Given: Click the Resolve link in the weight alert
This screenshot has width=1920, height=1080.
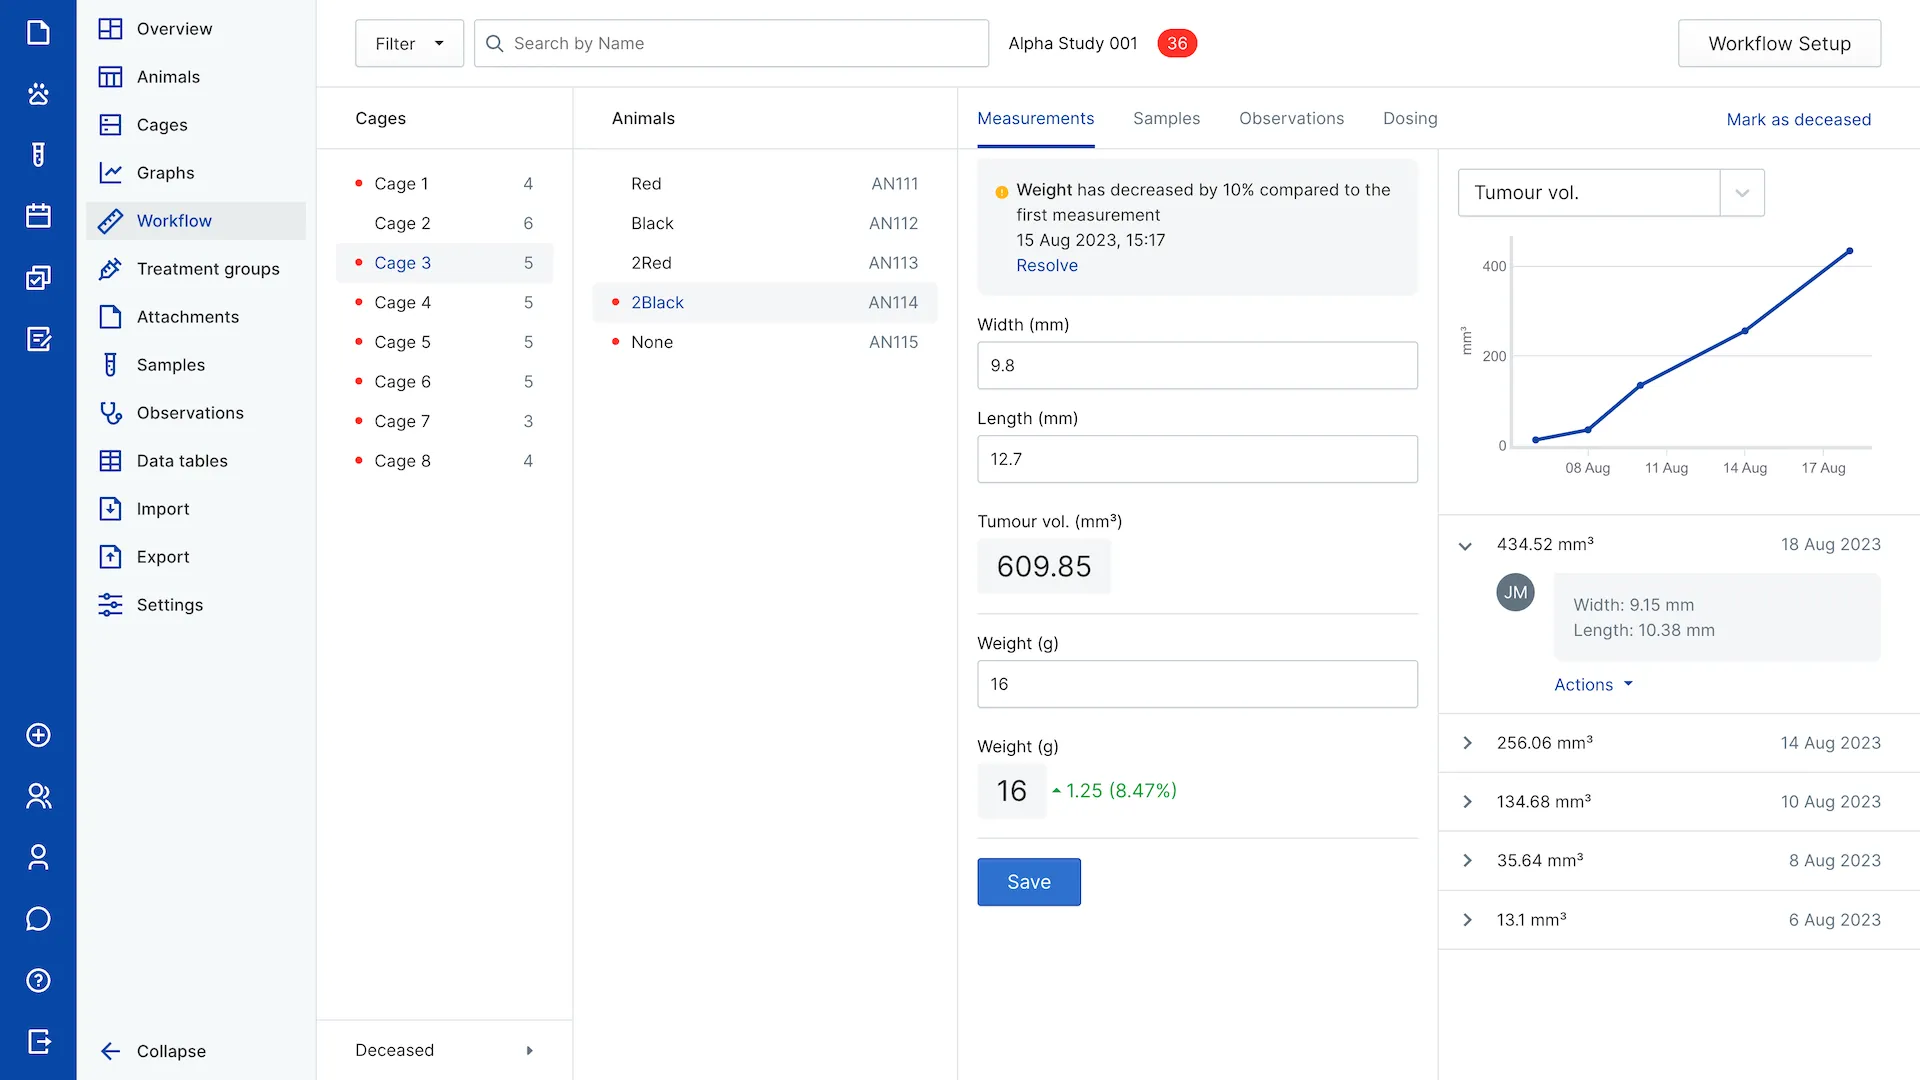Looking at the screenshot, I should pyautogui.click(x=1047, y=265).
